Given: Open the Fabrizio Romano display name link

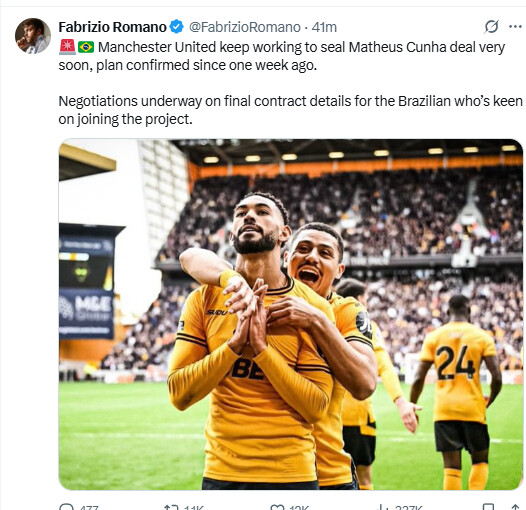Looking at the screenshot, I should click(x=112, y=27).
